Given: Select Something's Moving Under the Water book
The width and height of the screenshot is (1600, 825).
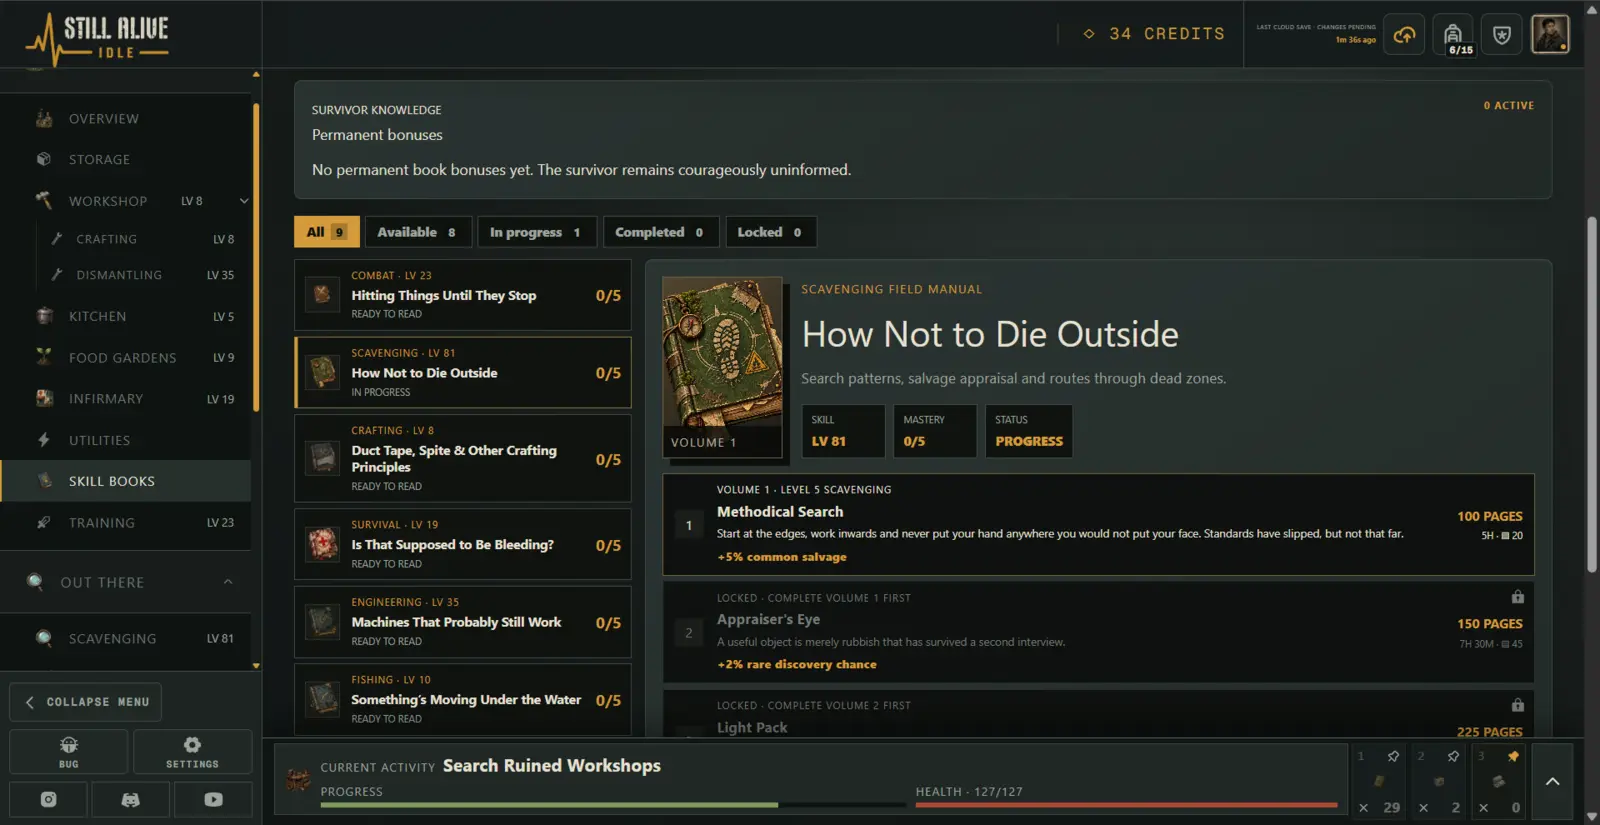Looking at the screenshot, I should coord(463,699).
